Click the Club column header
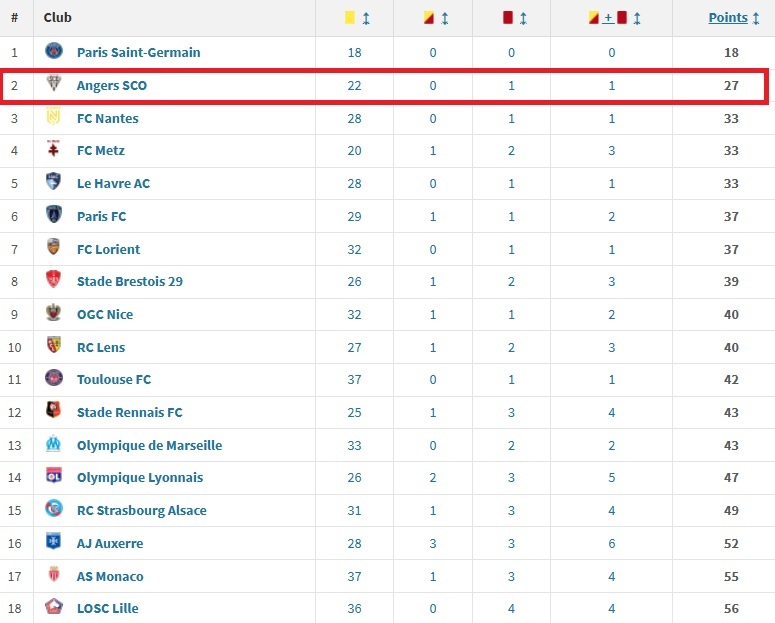 (58, 18)
